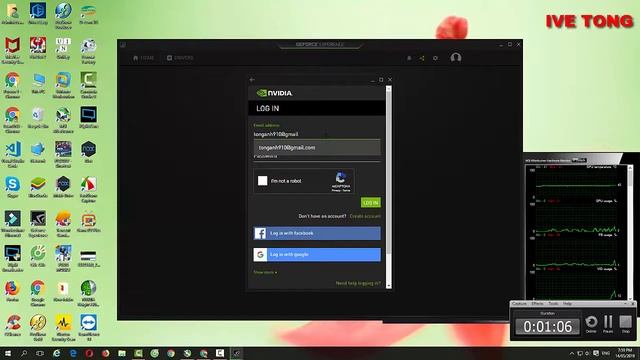
Task: Click the Email address input field
Action: click(317, 134)
